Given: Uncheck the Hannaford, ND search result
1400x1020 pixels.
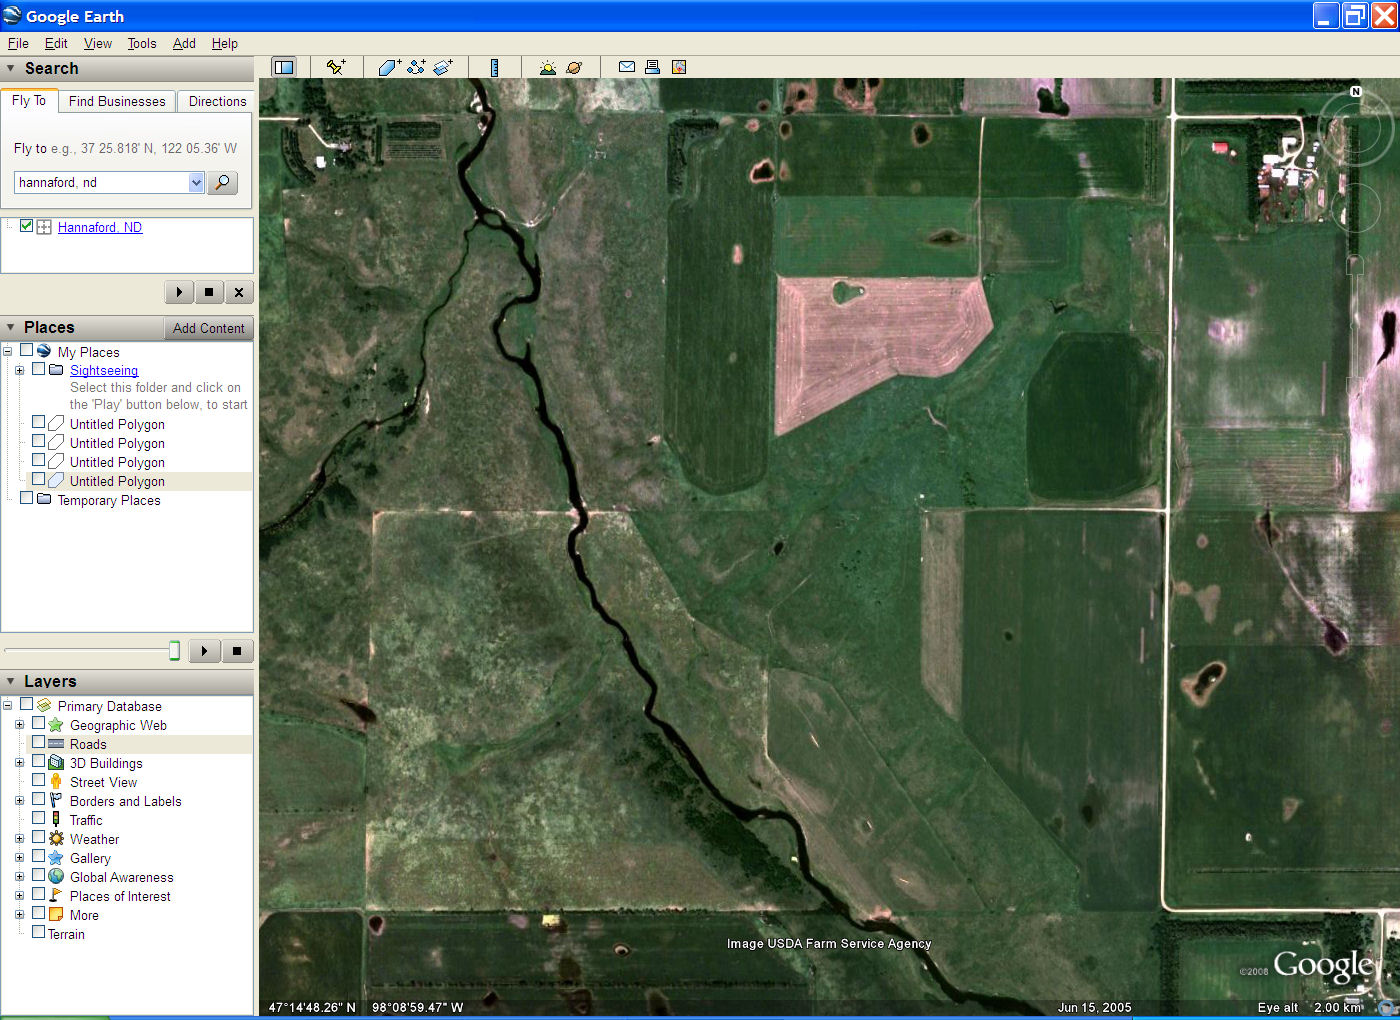Looking at the screenshot, I should pos(27,226).
